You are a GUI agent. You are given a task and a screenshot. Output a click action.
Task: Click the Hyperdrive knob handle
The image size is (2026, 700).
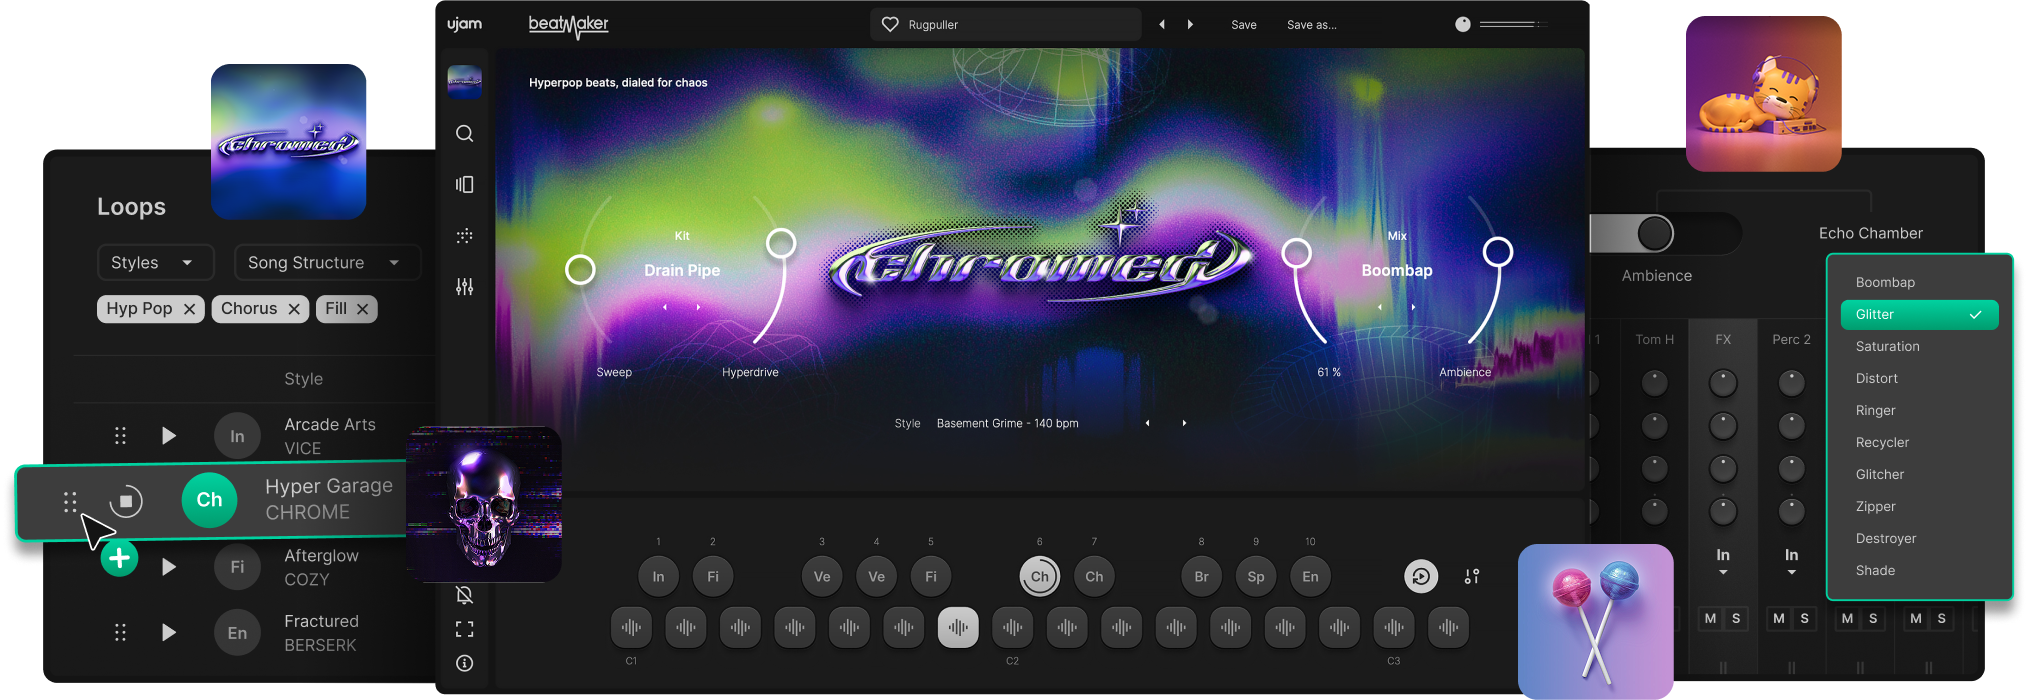pyautogui.click(x=781, y=243)
